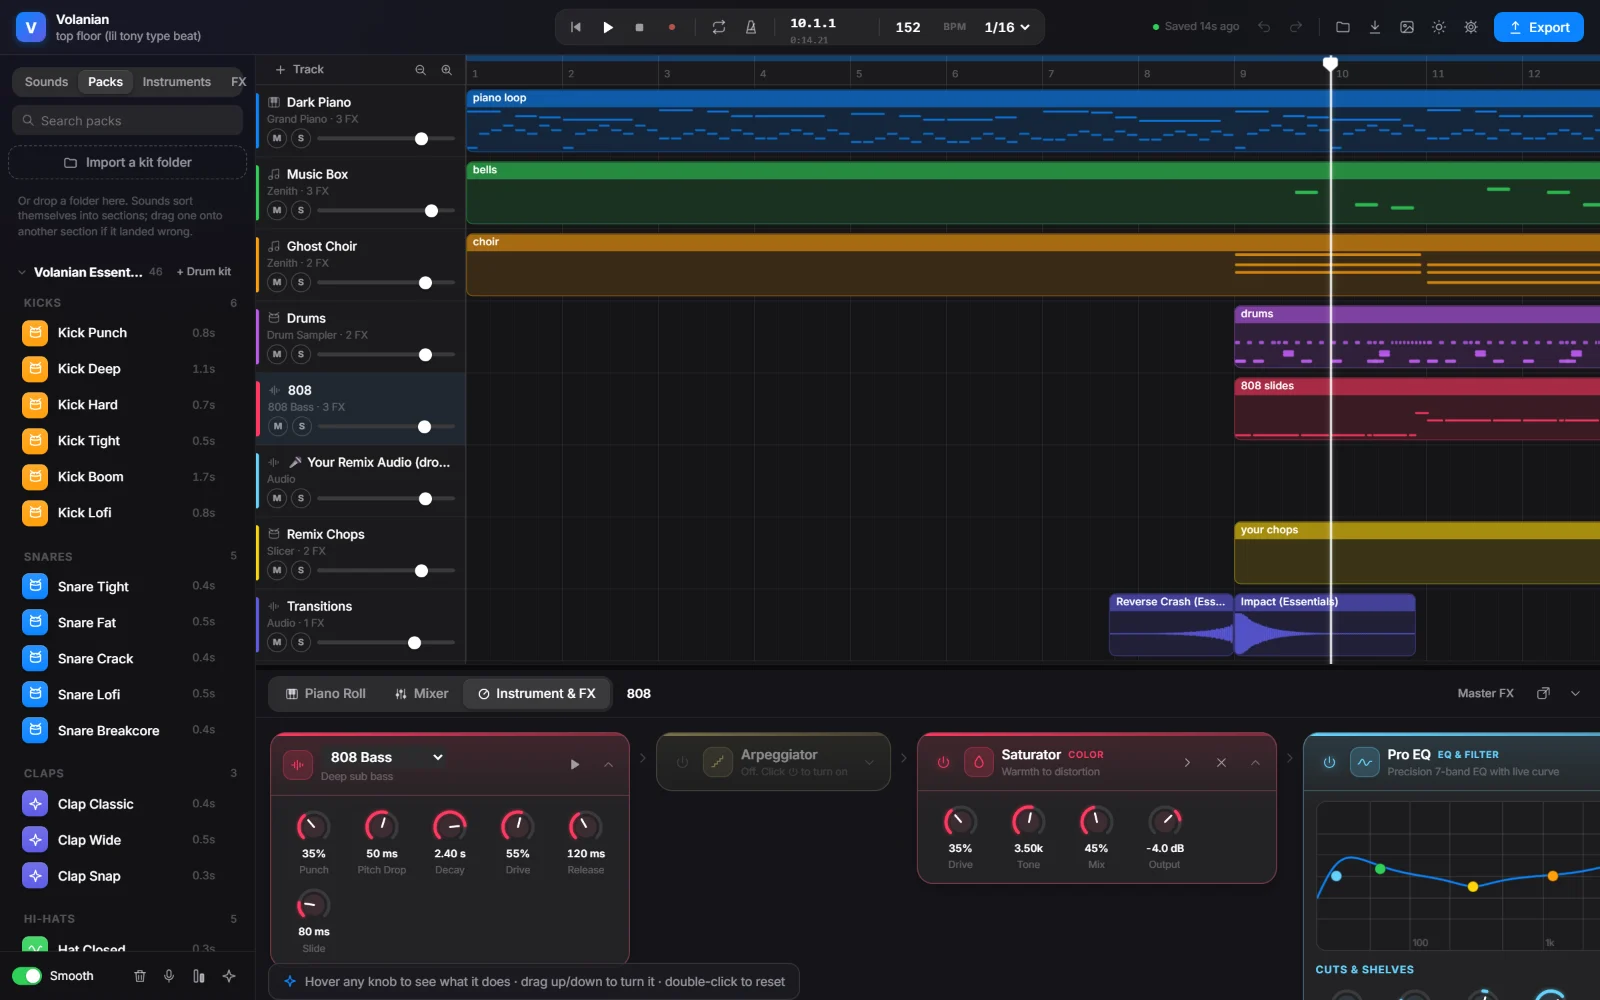The height and width of the screenshot is (1000, 1600).
Task: Select the Snare Breakcore sound row
Action: pos(128,730)
